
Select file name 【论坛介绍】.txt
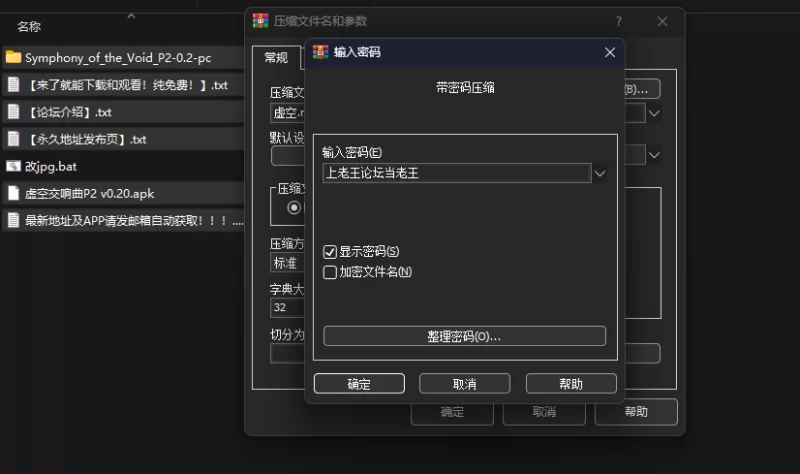tap(68, 112)
